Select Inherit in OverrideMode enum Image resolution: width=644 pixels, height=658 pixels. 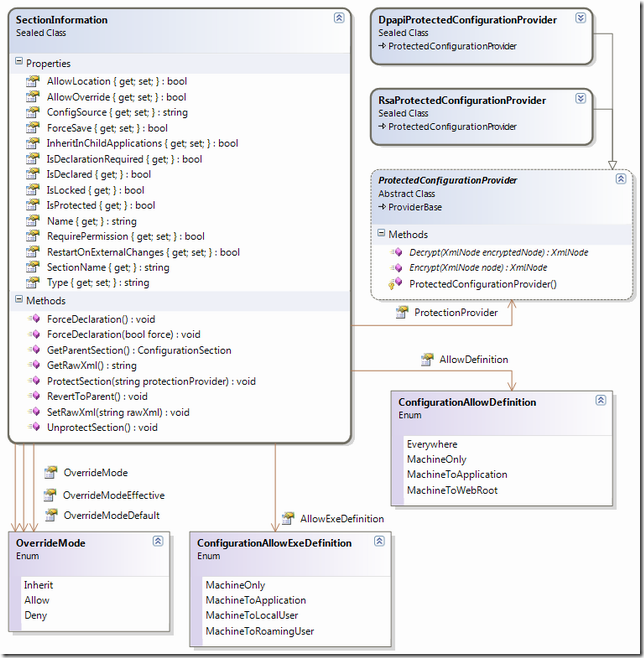(38, 585)
